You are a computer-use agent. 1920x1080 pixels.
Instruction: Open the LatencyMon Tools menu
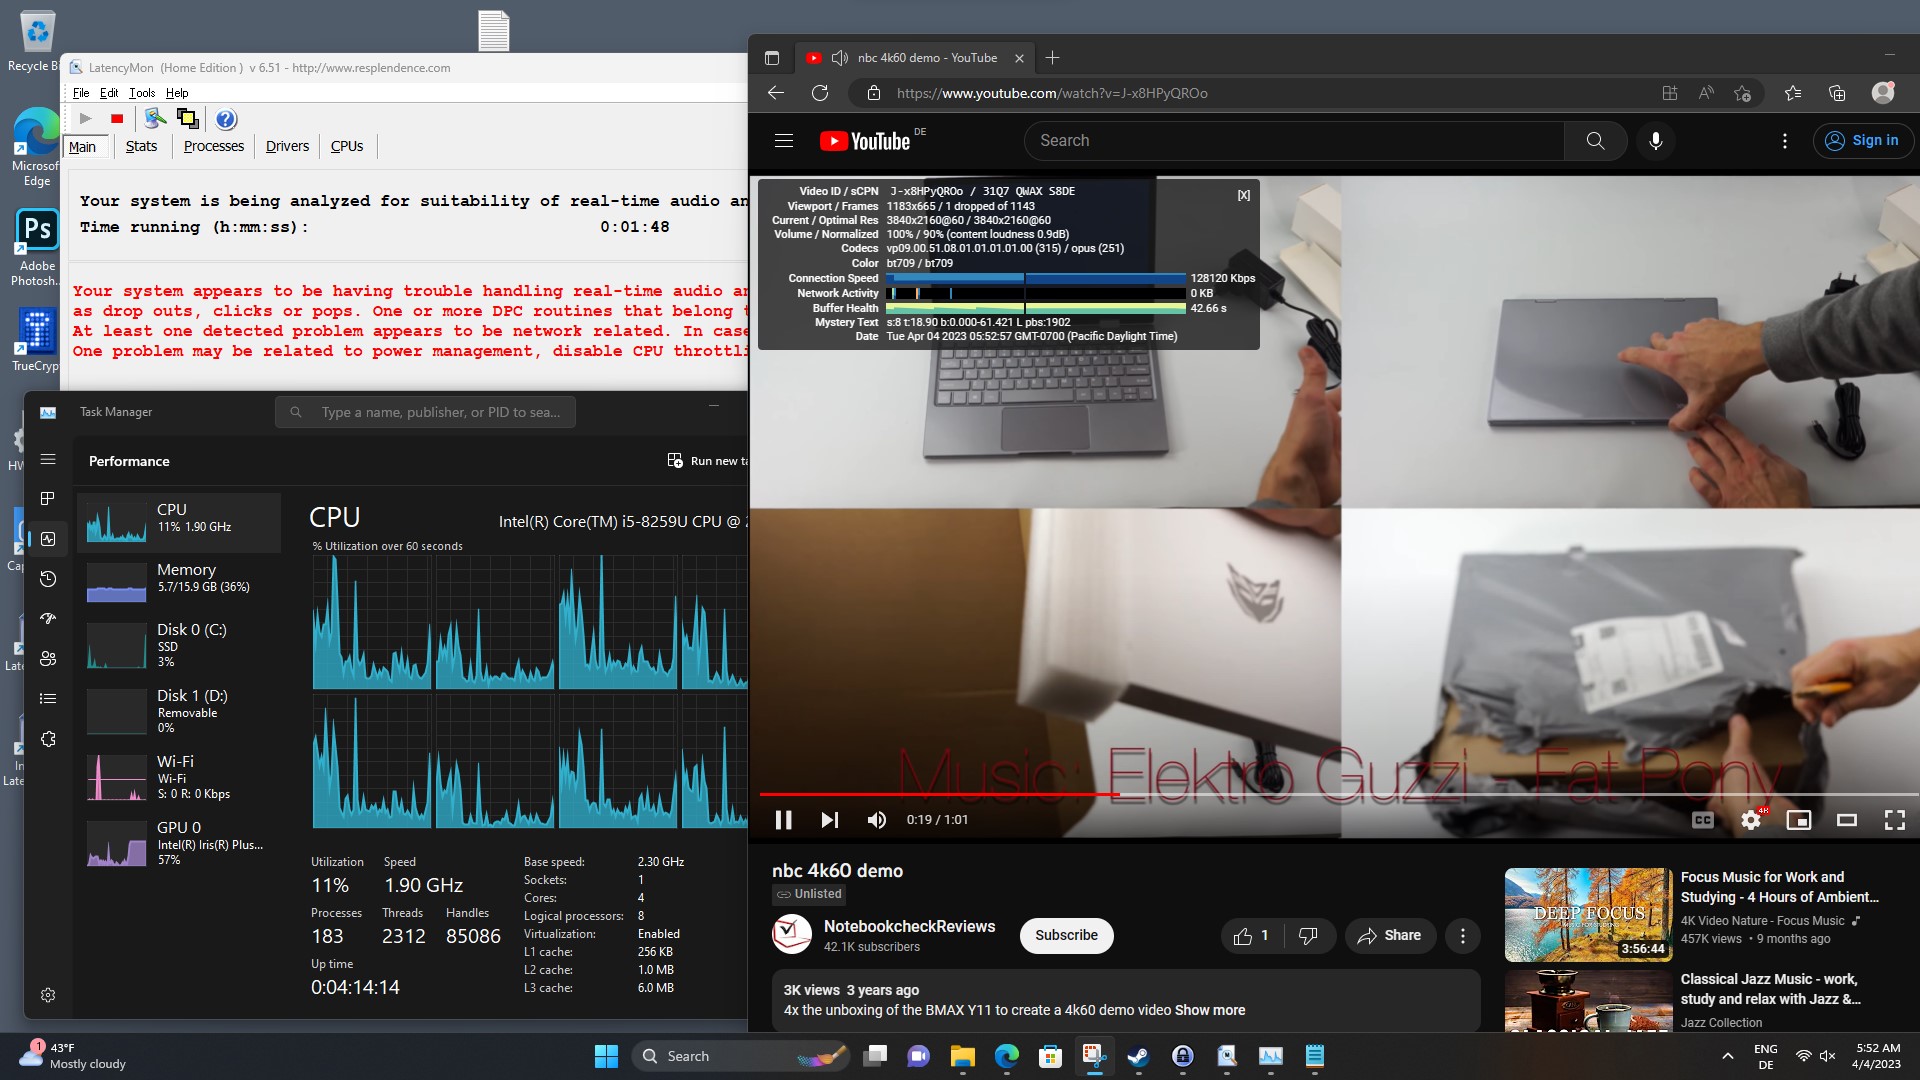[142, 93]
